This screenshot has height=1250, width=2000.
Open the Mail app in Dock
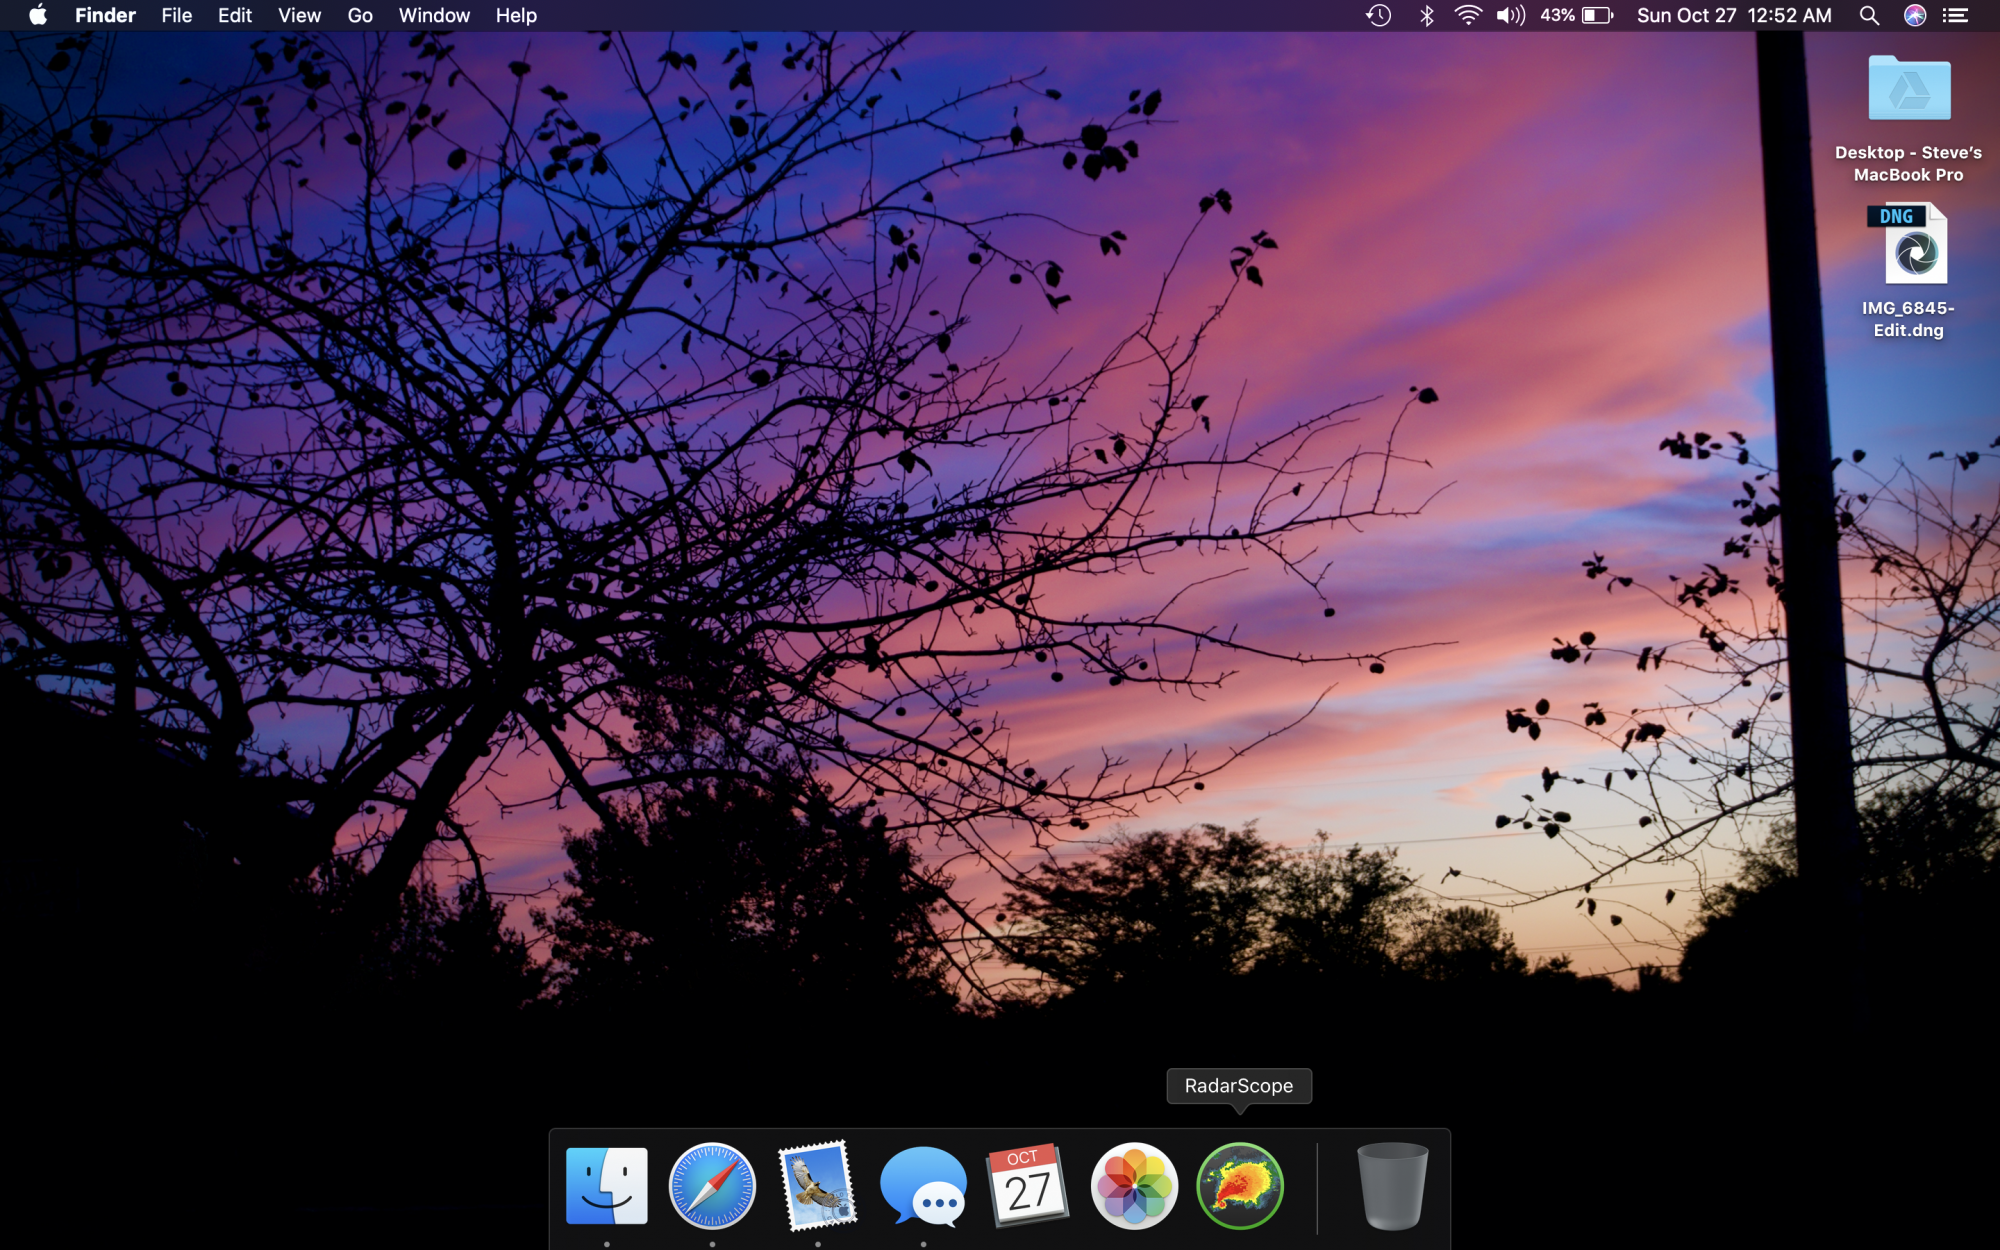tap(818, 1187)
